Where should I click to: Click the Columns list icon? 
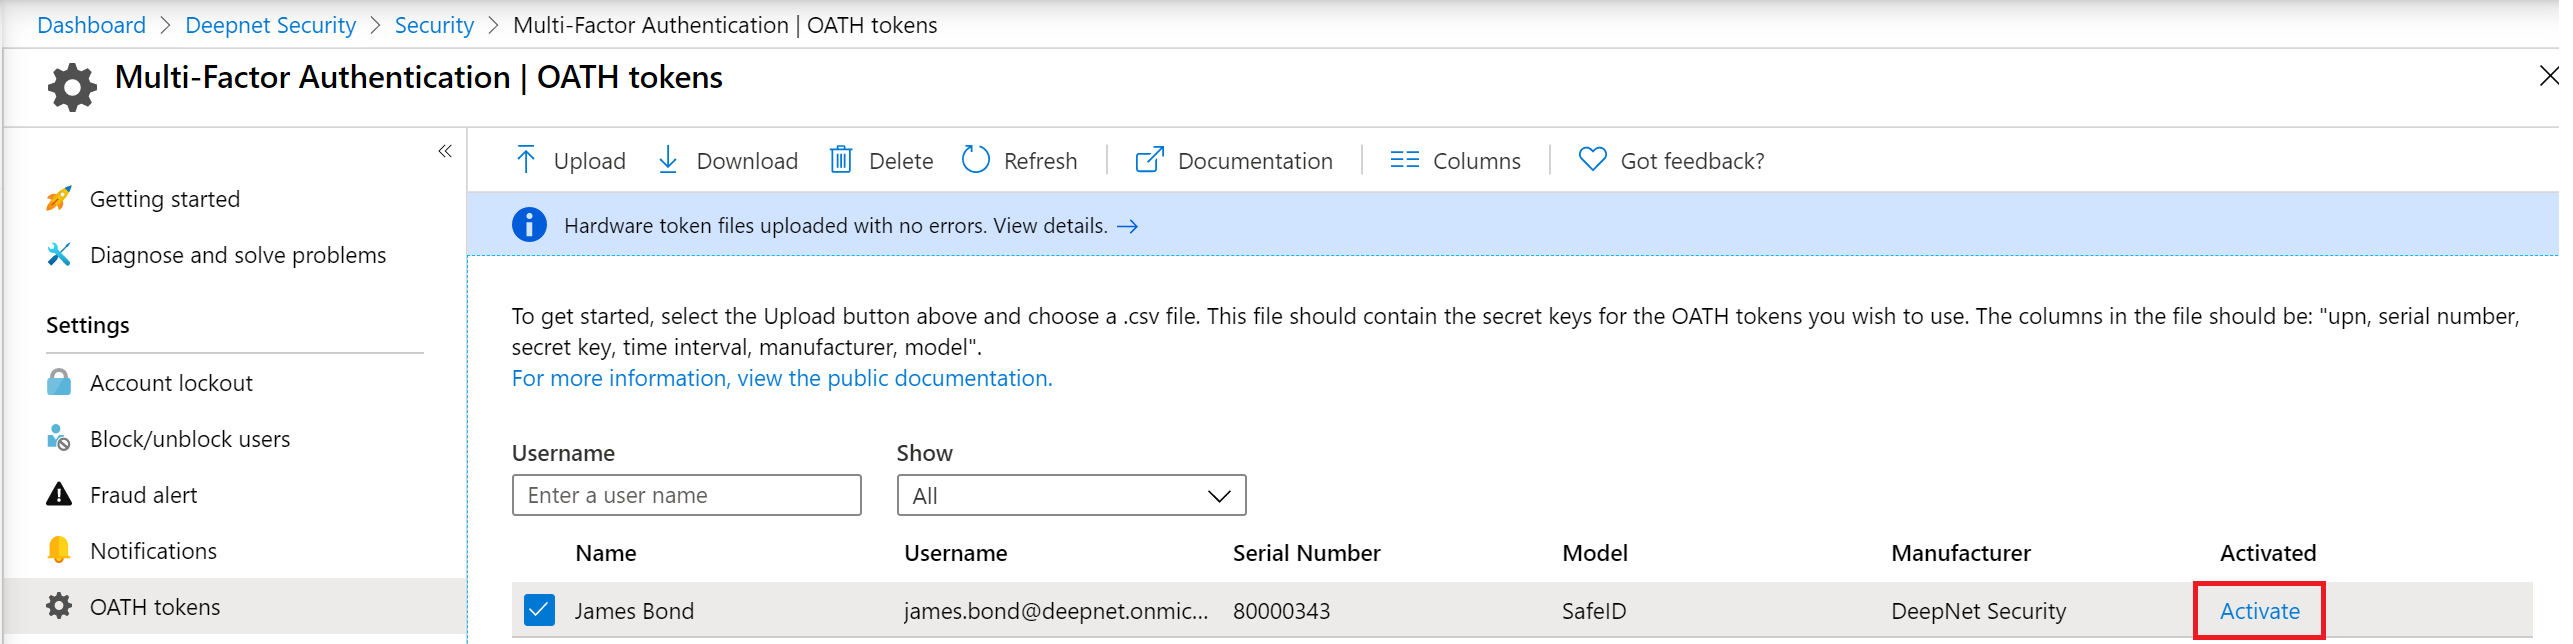(1404, 160)
